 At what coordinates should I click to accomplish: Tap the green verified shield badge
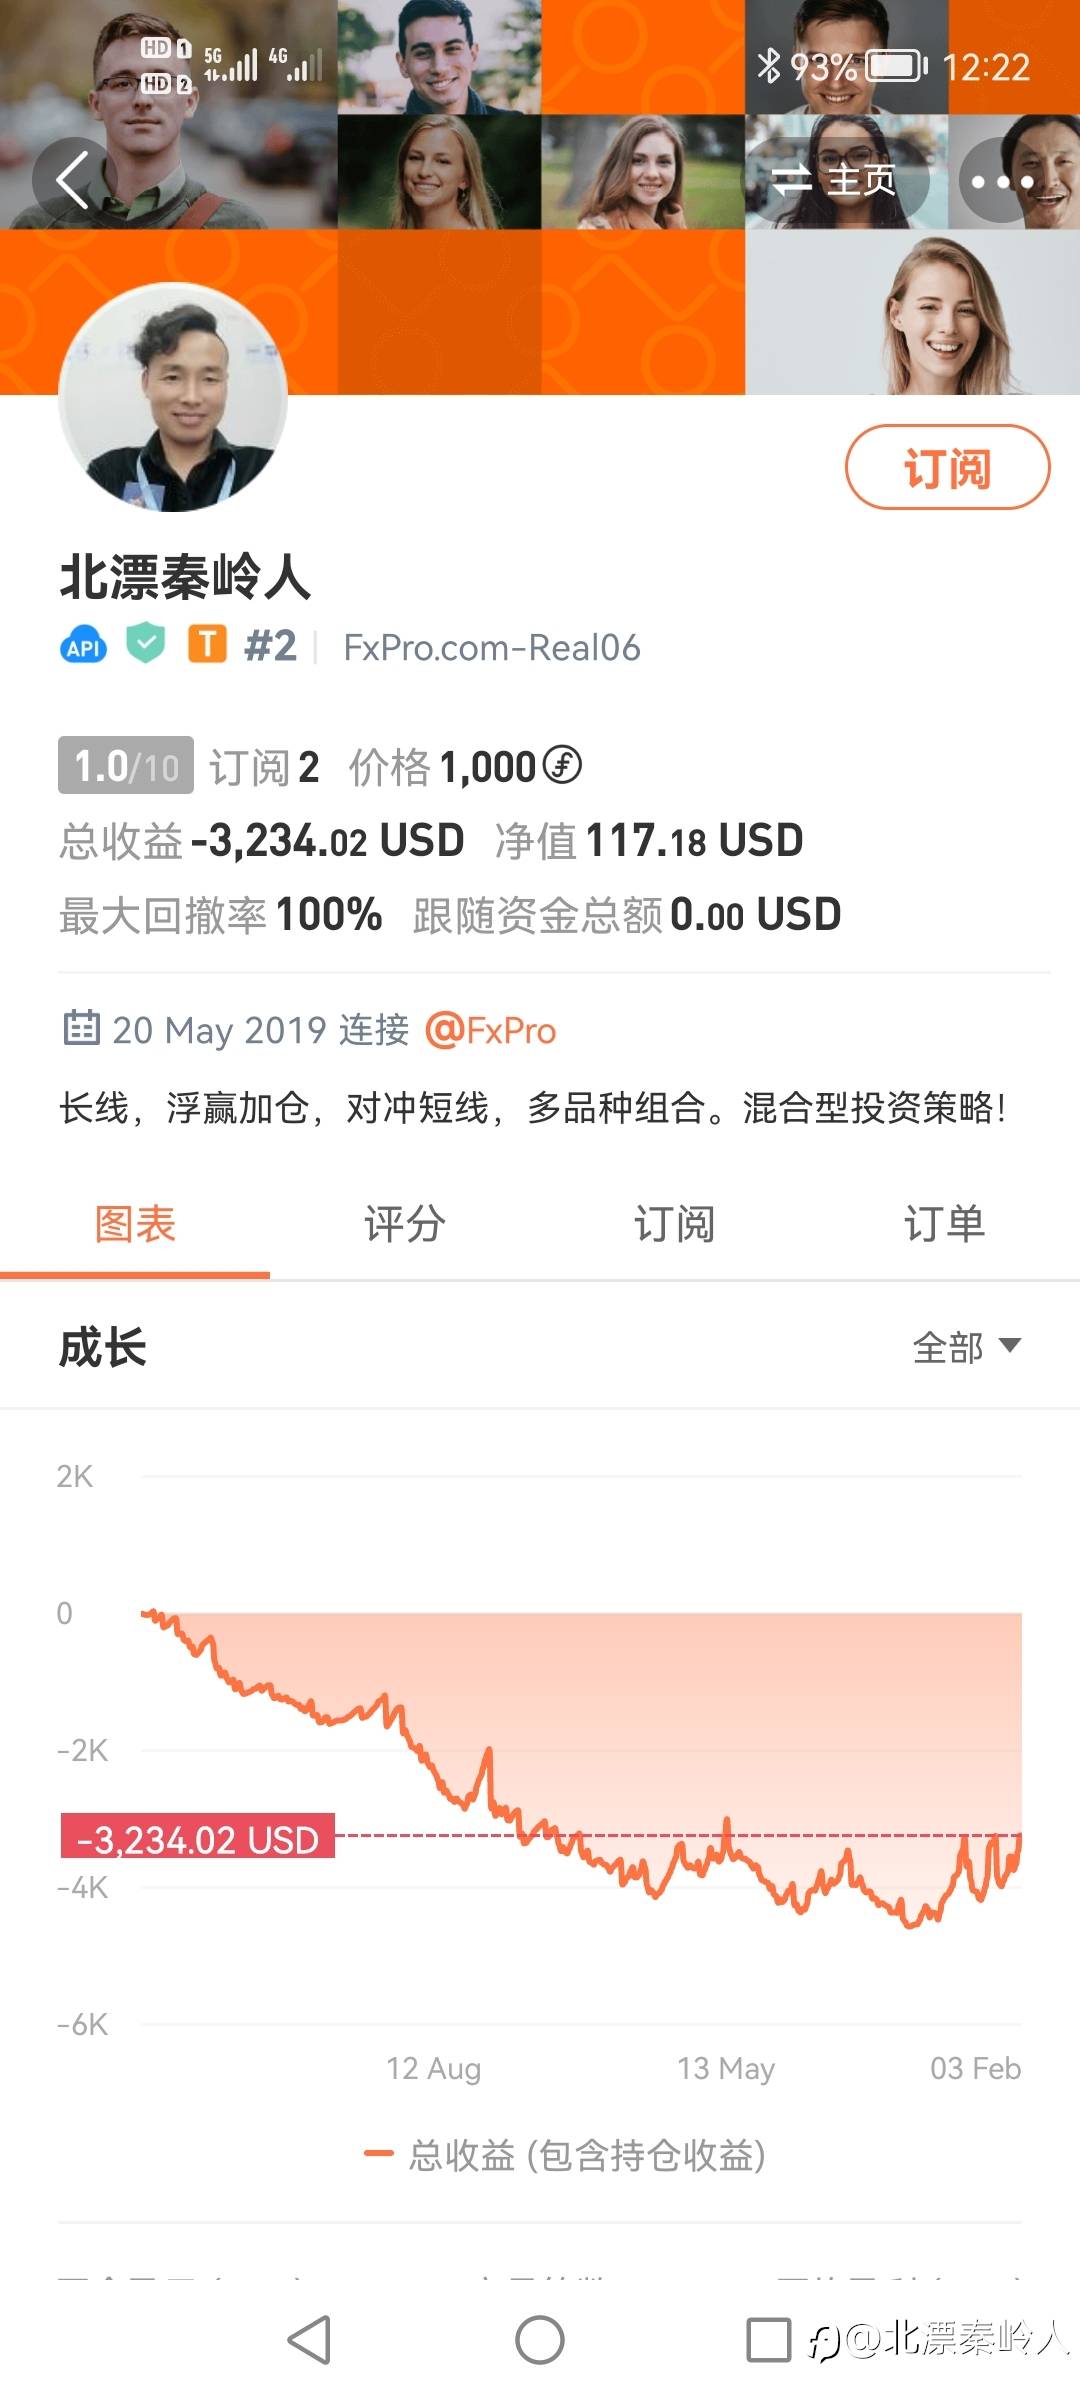(146, 644)
